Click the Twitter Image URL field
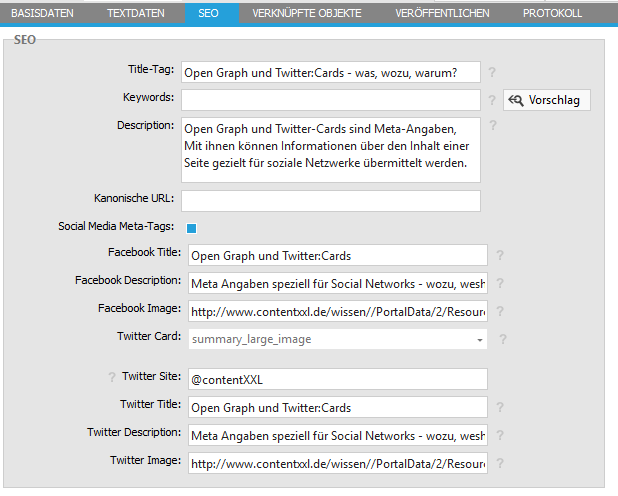The width and height of the screenshot is (618, 496). [x=338, y=463]
